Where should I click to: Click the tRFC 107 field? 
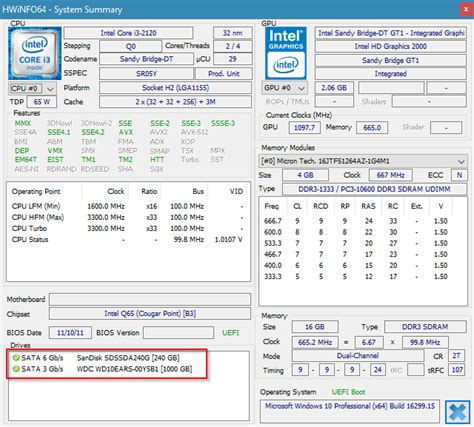(x=457, y=370)
